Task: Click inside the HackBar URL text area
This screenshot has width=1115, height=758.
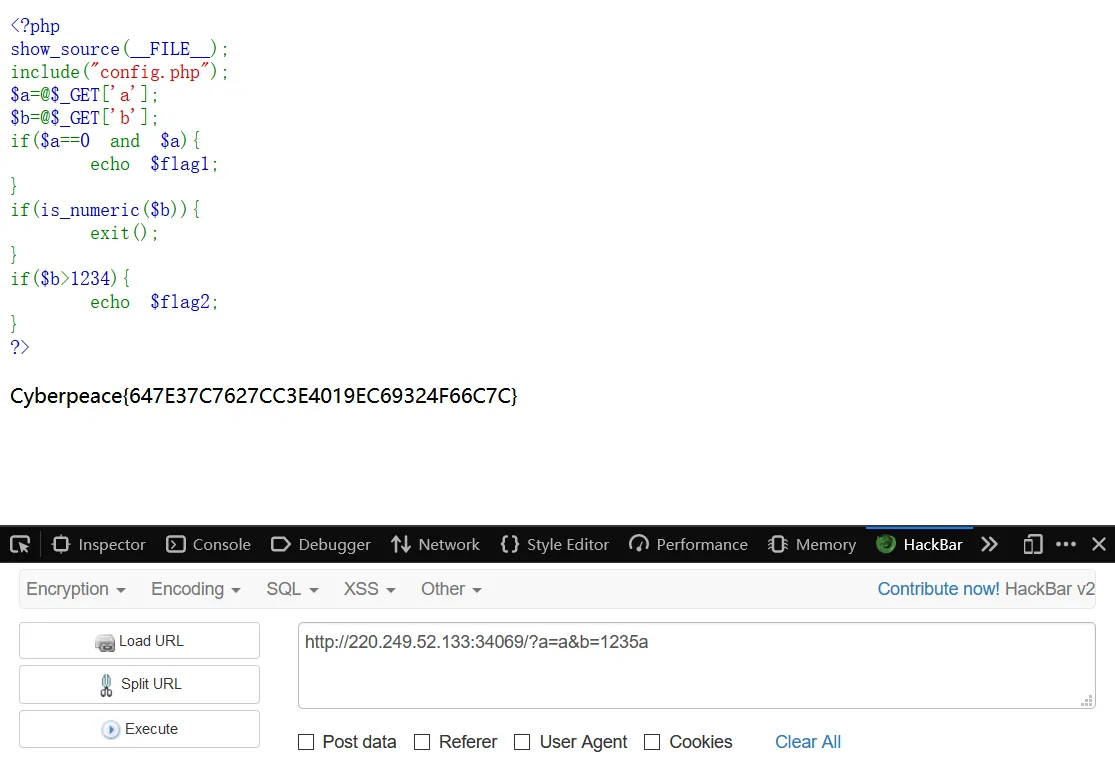Action: click(696, 666)
